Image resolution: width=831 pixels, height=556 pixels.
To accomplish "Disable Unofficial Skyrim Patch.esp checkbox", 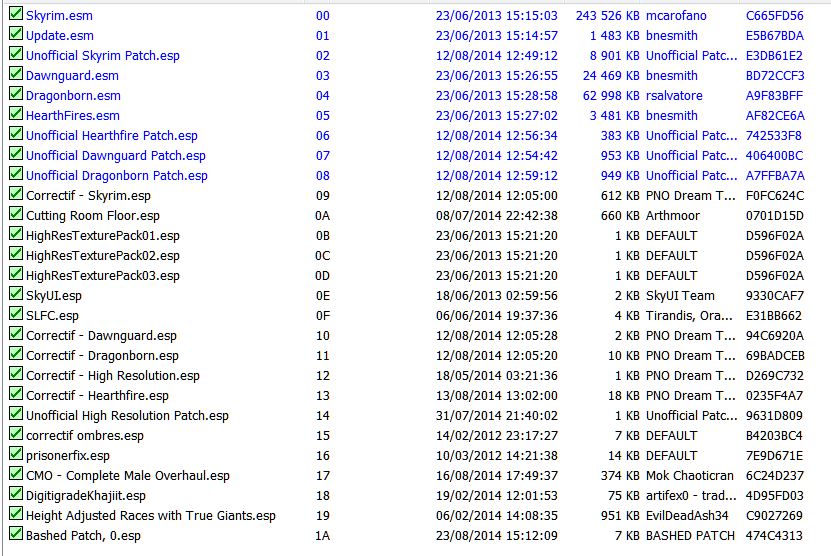I will pyautogui.click(x=16, y=54).
